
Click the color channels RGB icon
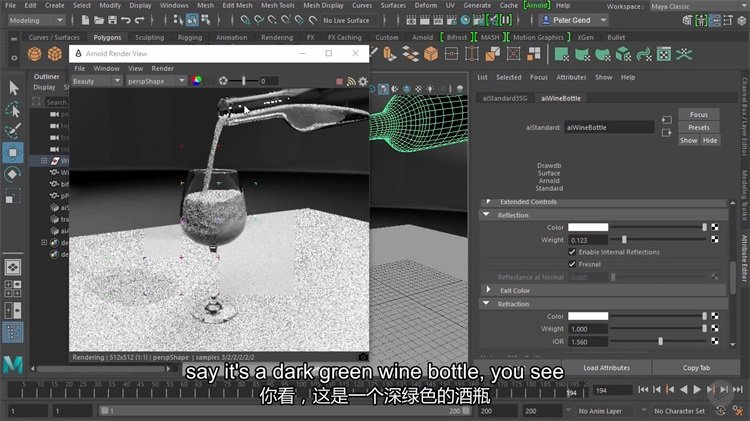(x=197, y=81)
